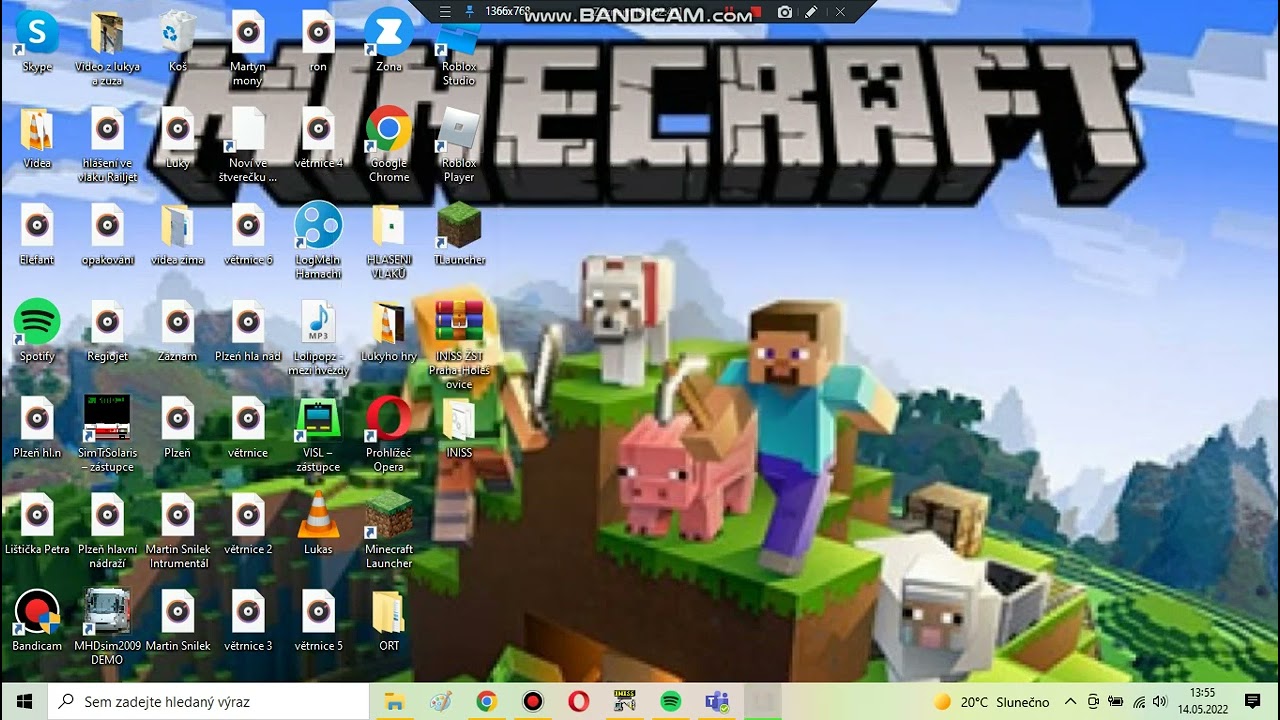Launch the "VISL – zástupce" shortcut
Screen dimensions: 1280x720
coord(318,433)
